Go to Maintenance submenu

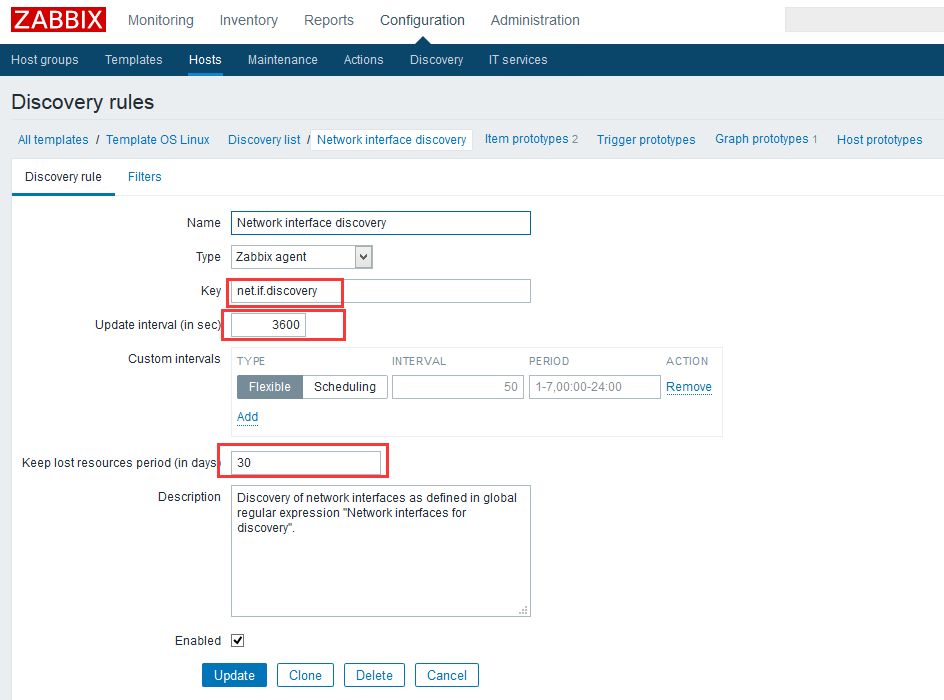click(x=282, y=60)
